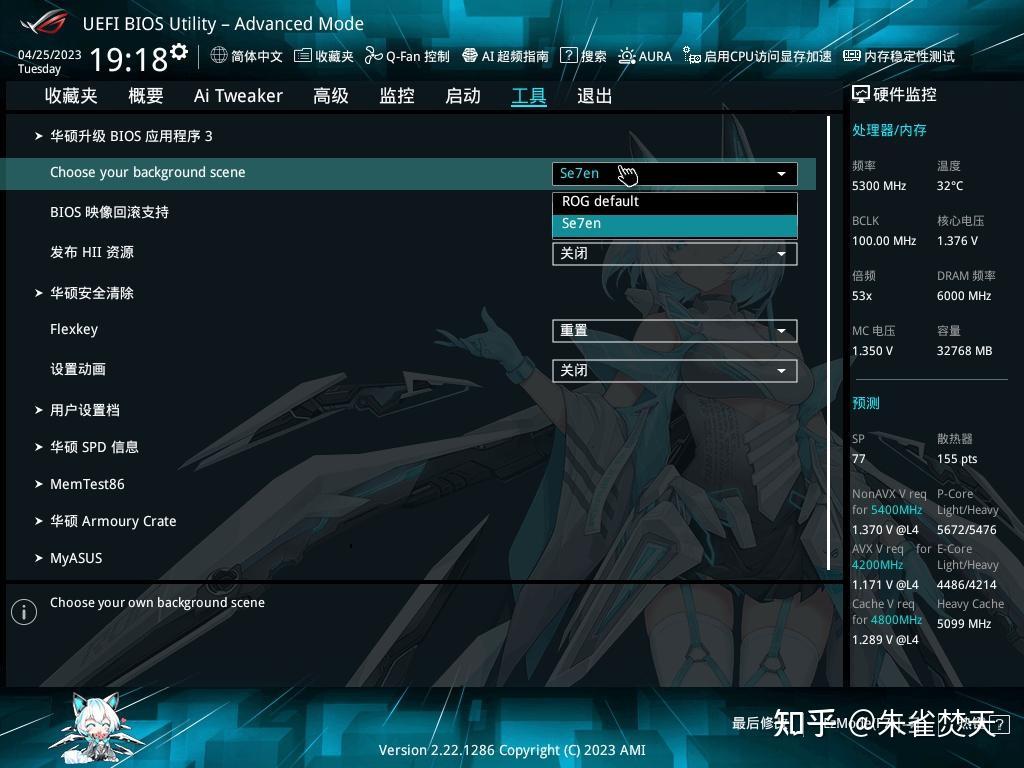This screenshot has width=1024, height=768.
Task: Select the BIOS 映像回滚支持 row
Action: point(109,212)
